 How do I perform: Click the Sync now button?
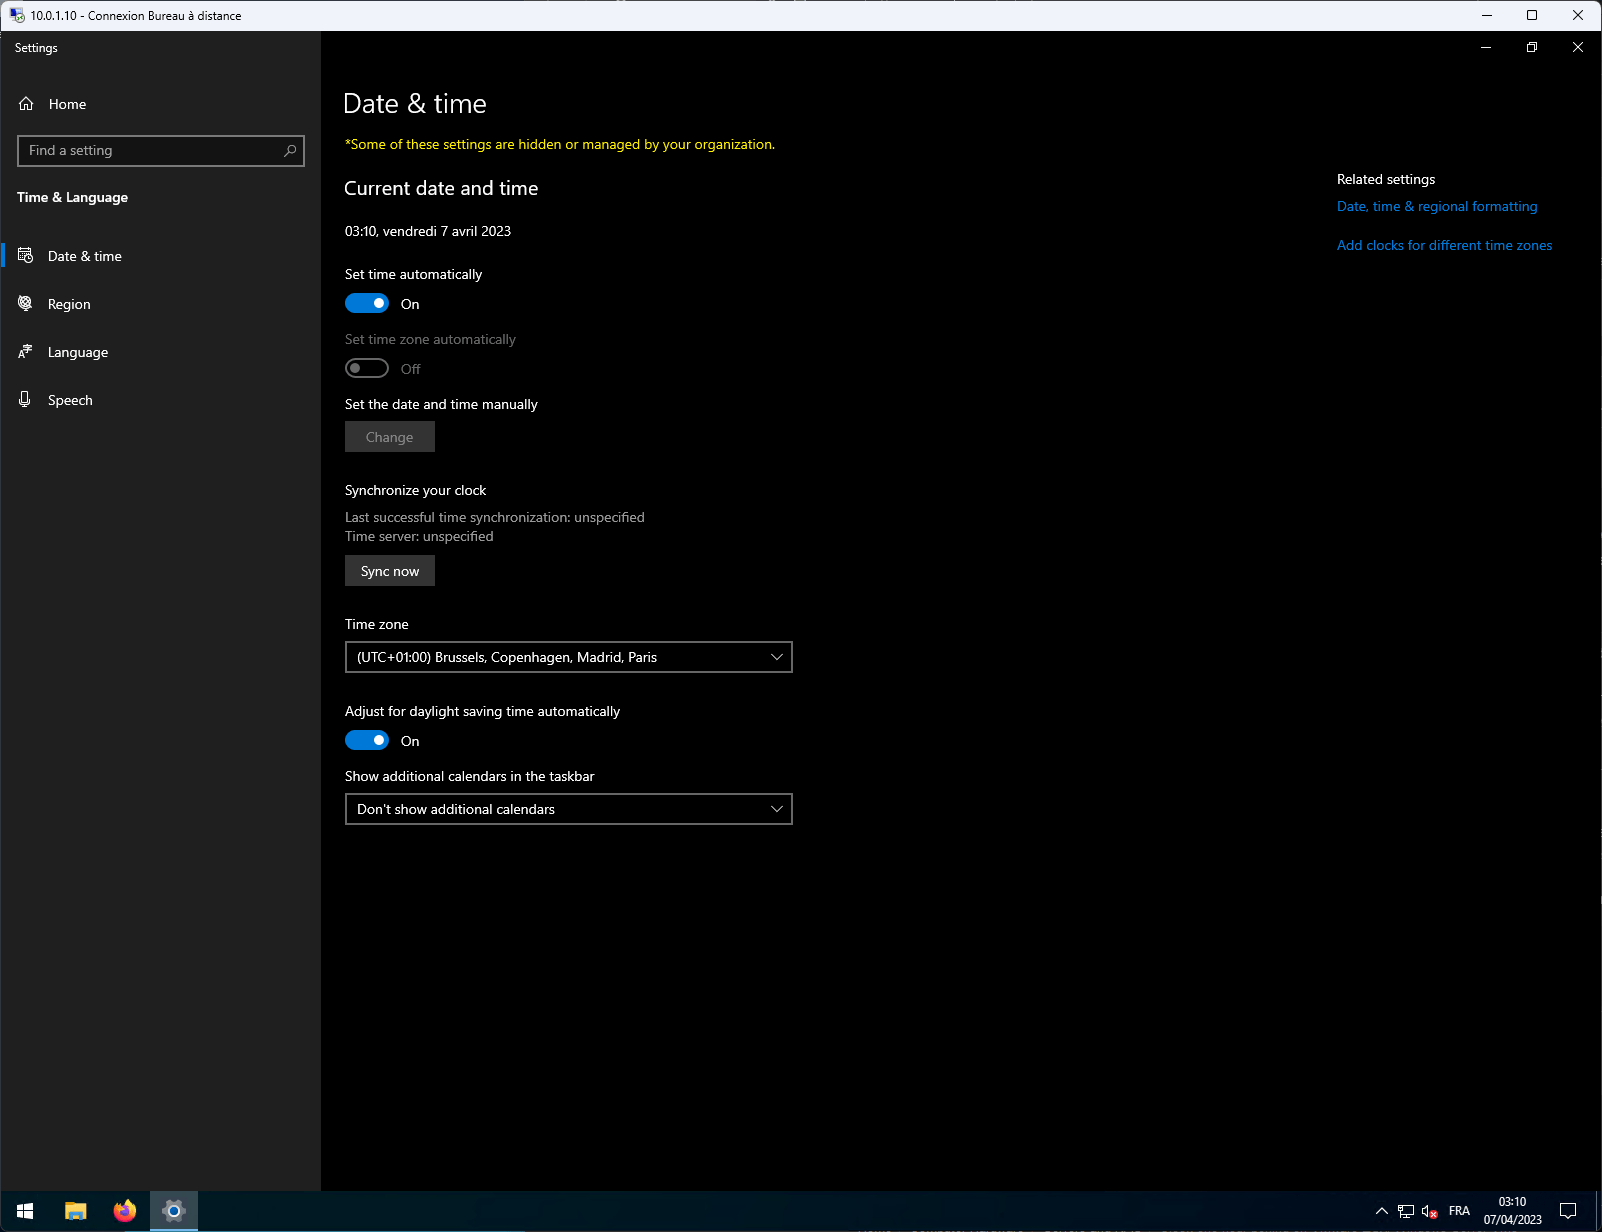pyautogui.click(x=389, y=570)
